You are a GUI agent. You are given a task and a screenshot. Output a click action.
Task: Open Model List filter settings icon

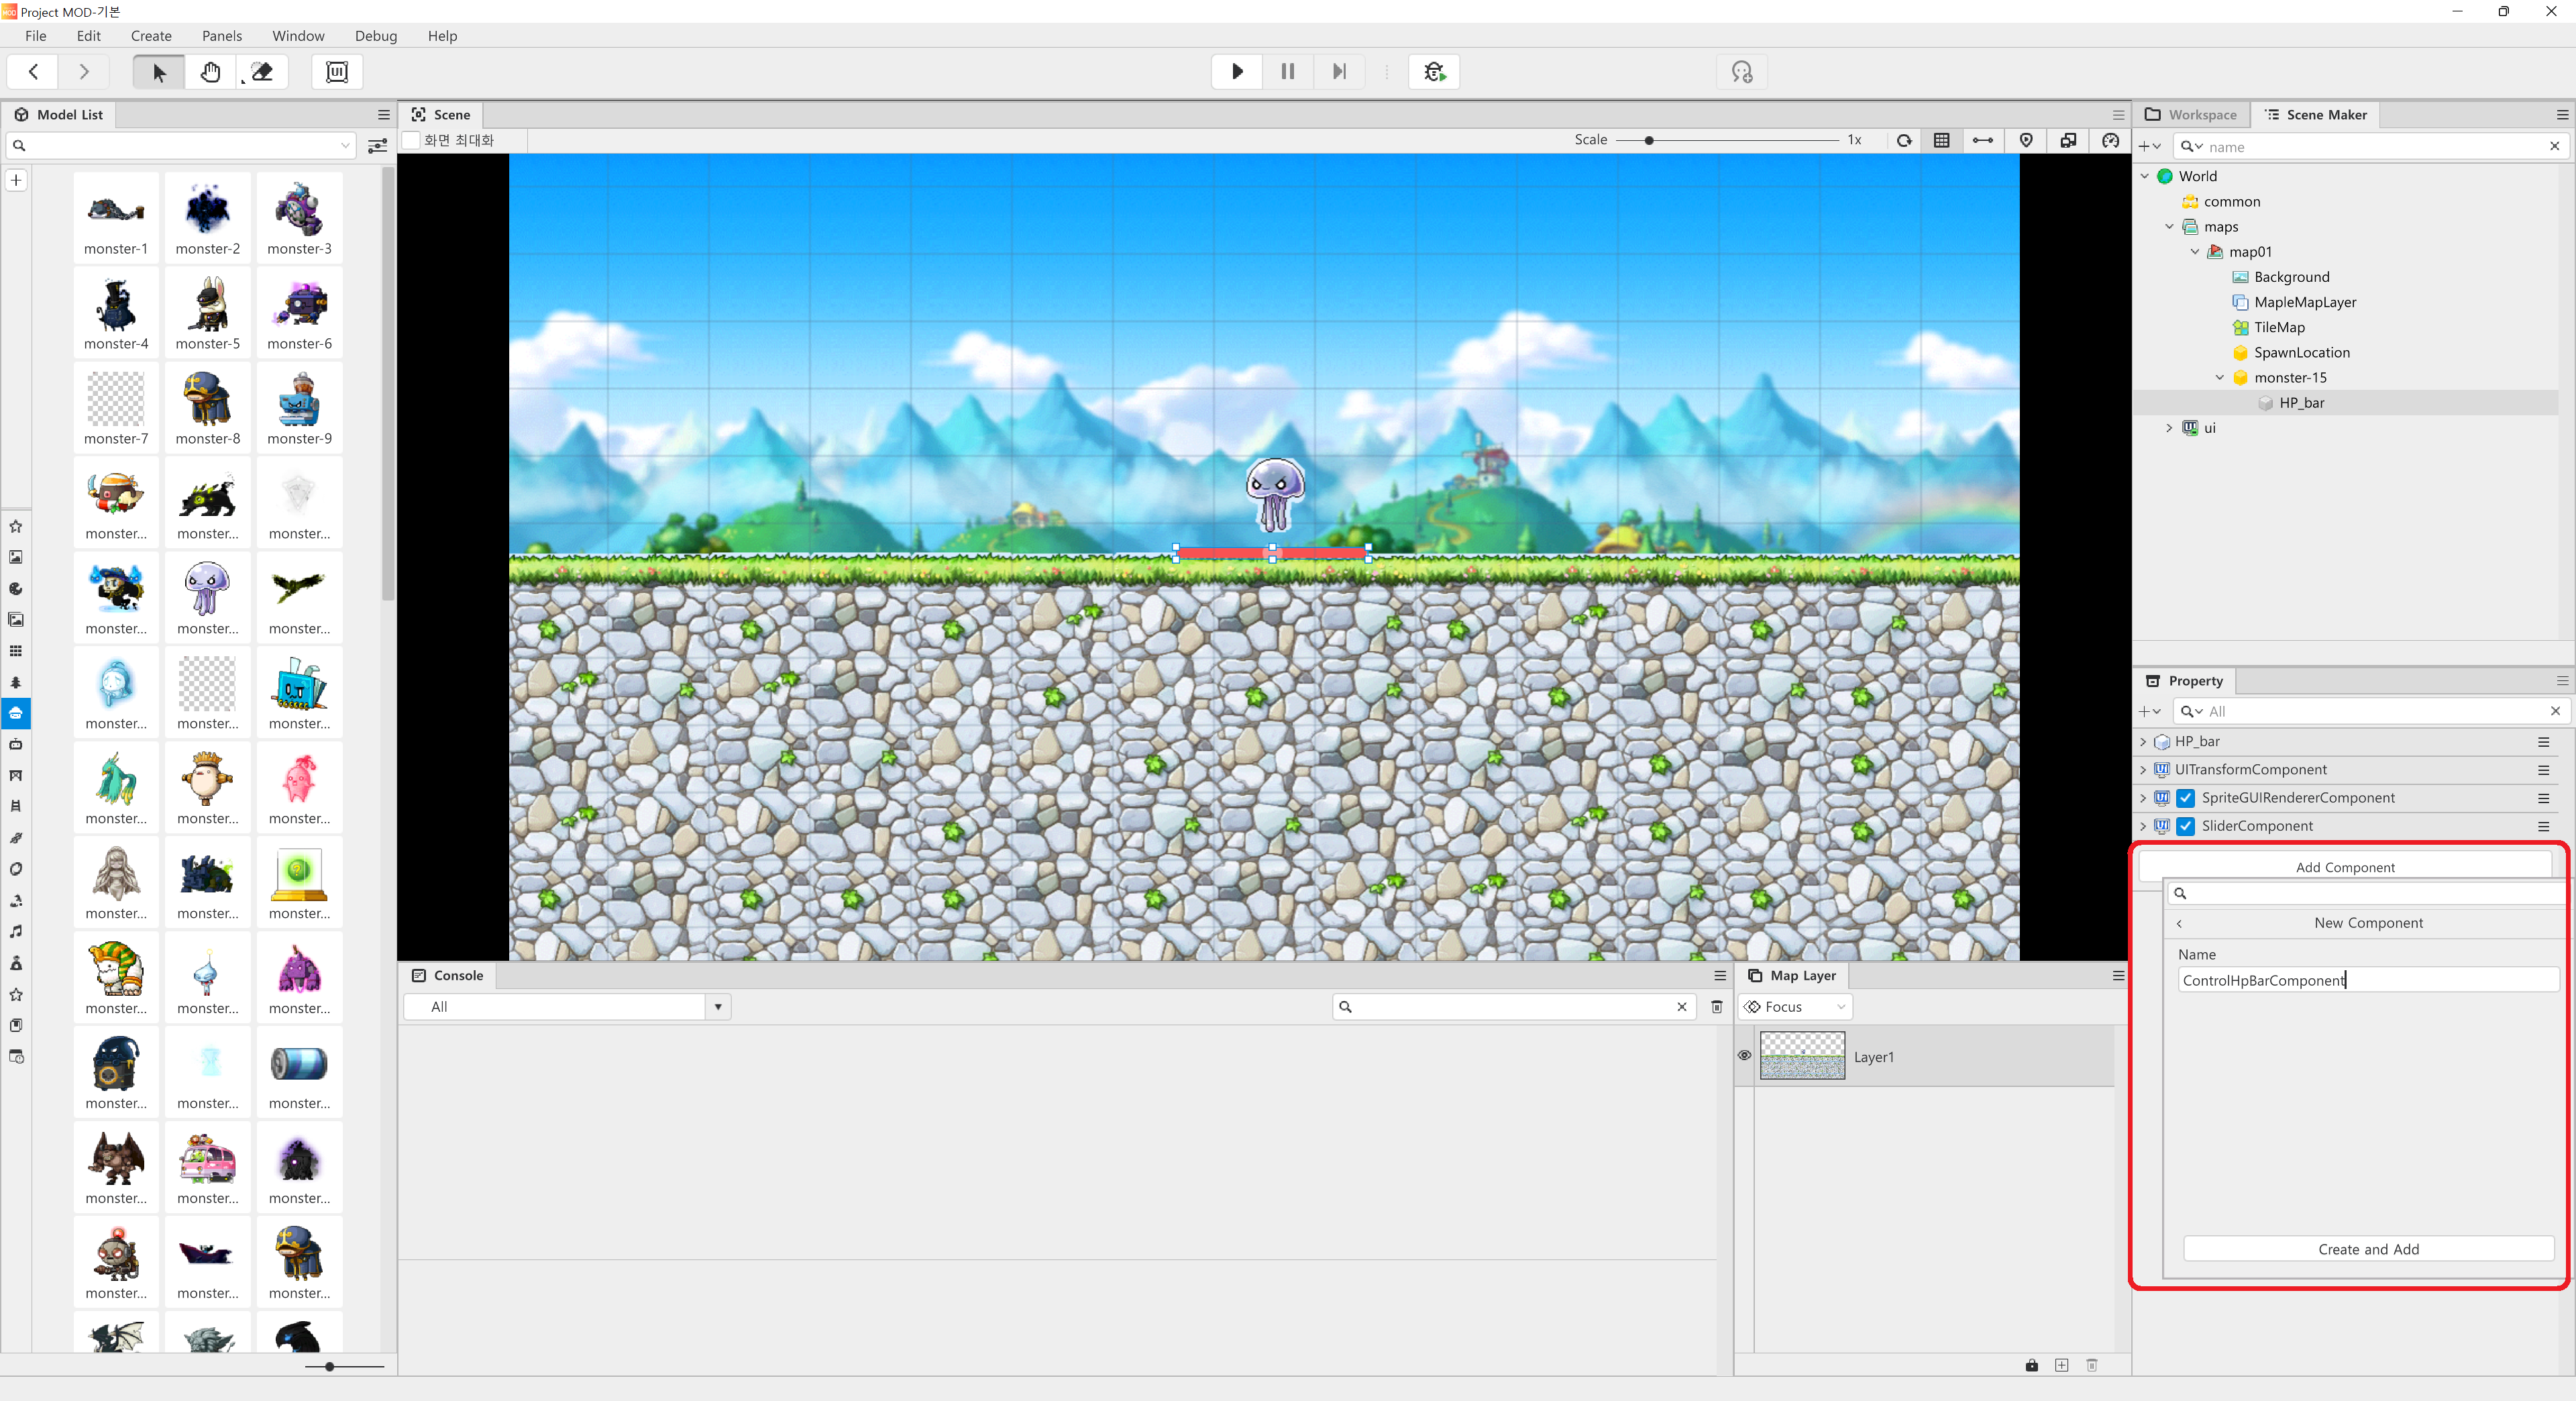[x=377, y=146]
